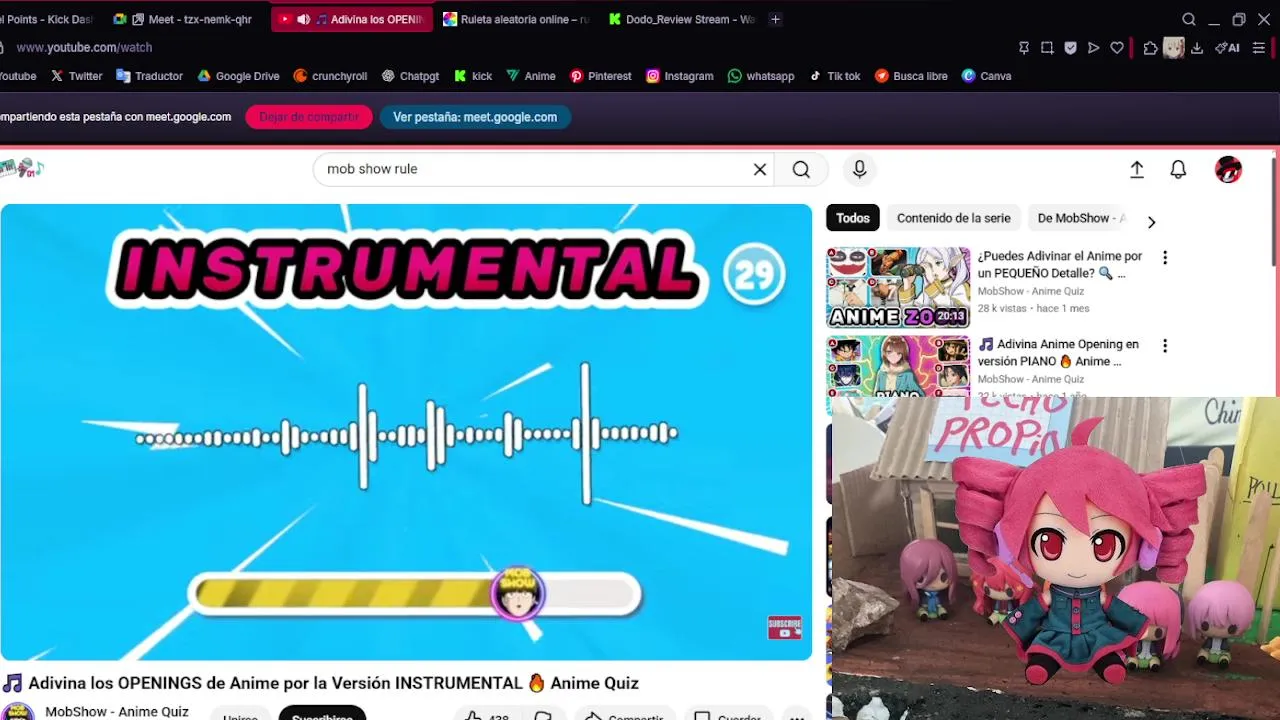This screenshot has width=1280, height=720.
Task: Open the AI assistant icon in toolbar
Action: pyautogui.click(x=1227, y=47)
